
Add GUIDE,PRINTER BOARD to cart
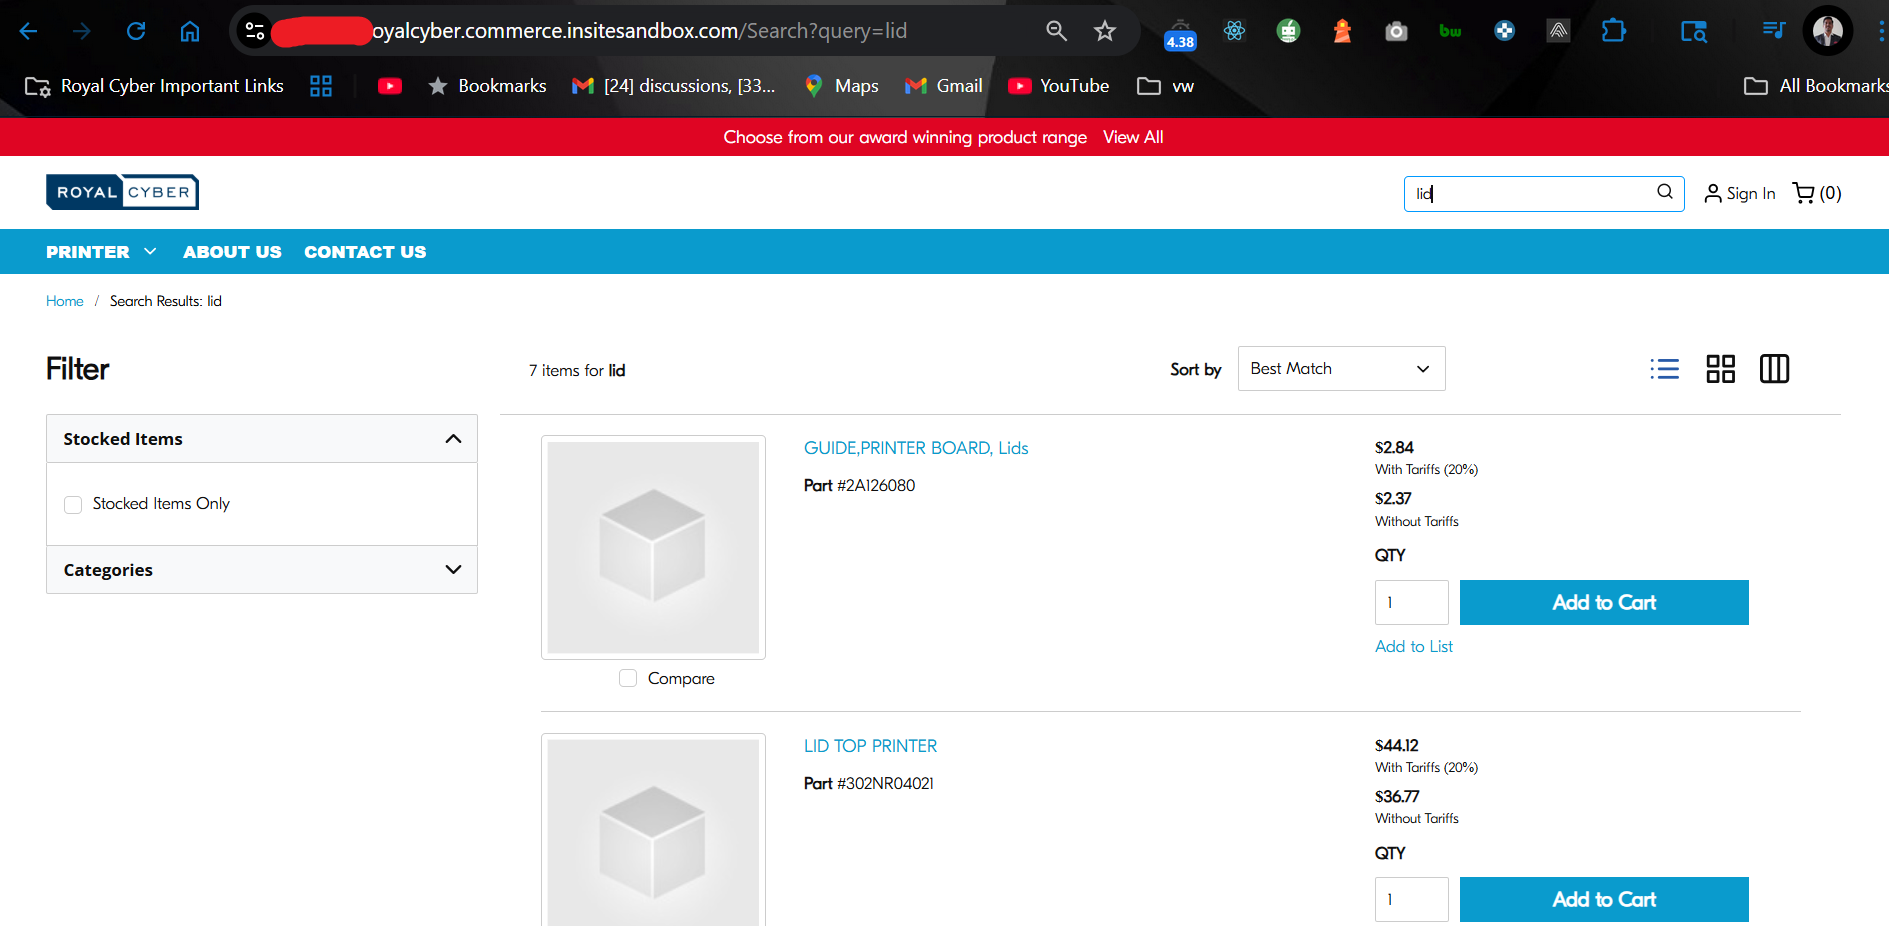[1603, 602]
